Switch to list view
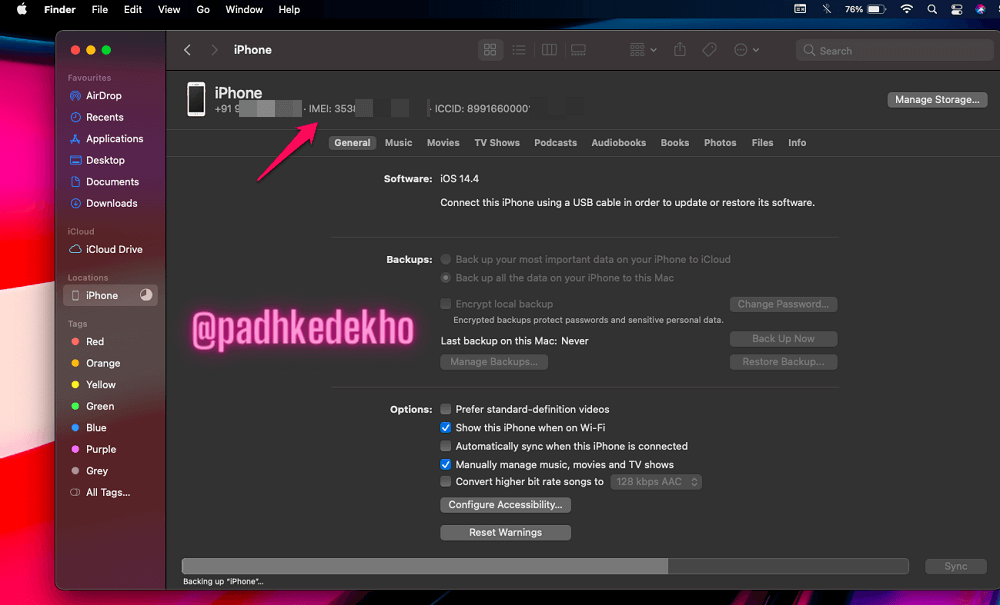This screenshot has height=605, width=1000. click(519, 50)
